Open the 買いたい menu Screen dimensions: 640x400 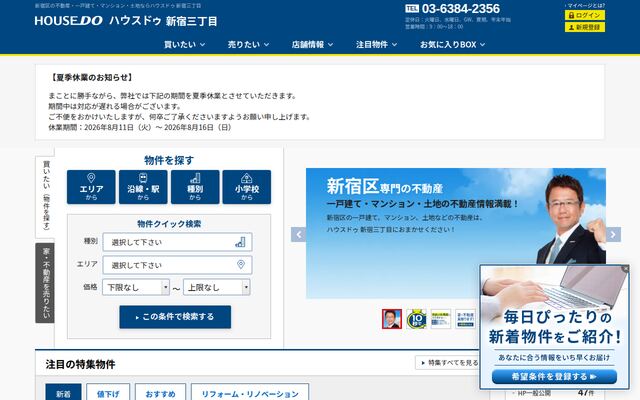pyautogui.click(x=184, y=44)
